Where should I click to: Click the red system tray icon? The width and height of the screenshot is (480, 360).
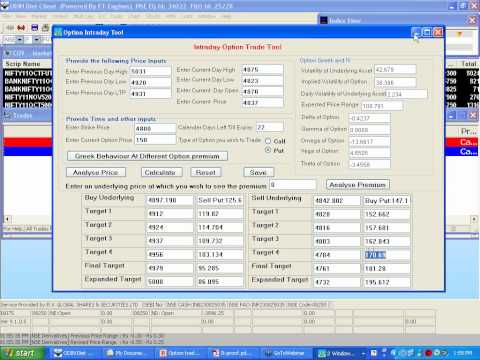click(x=429, y=353)
